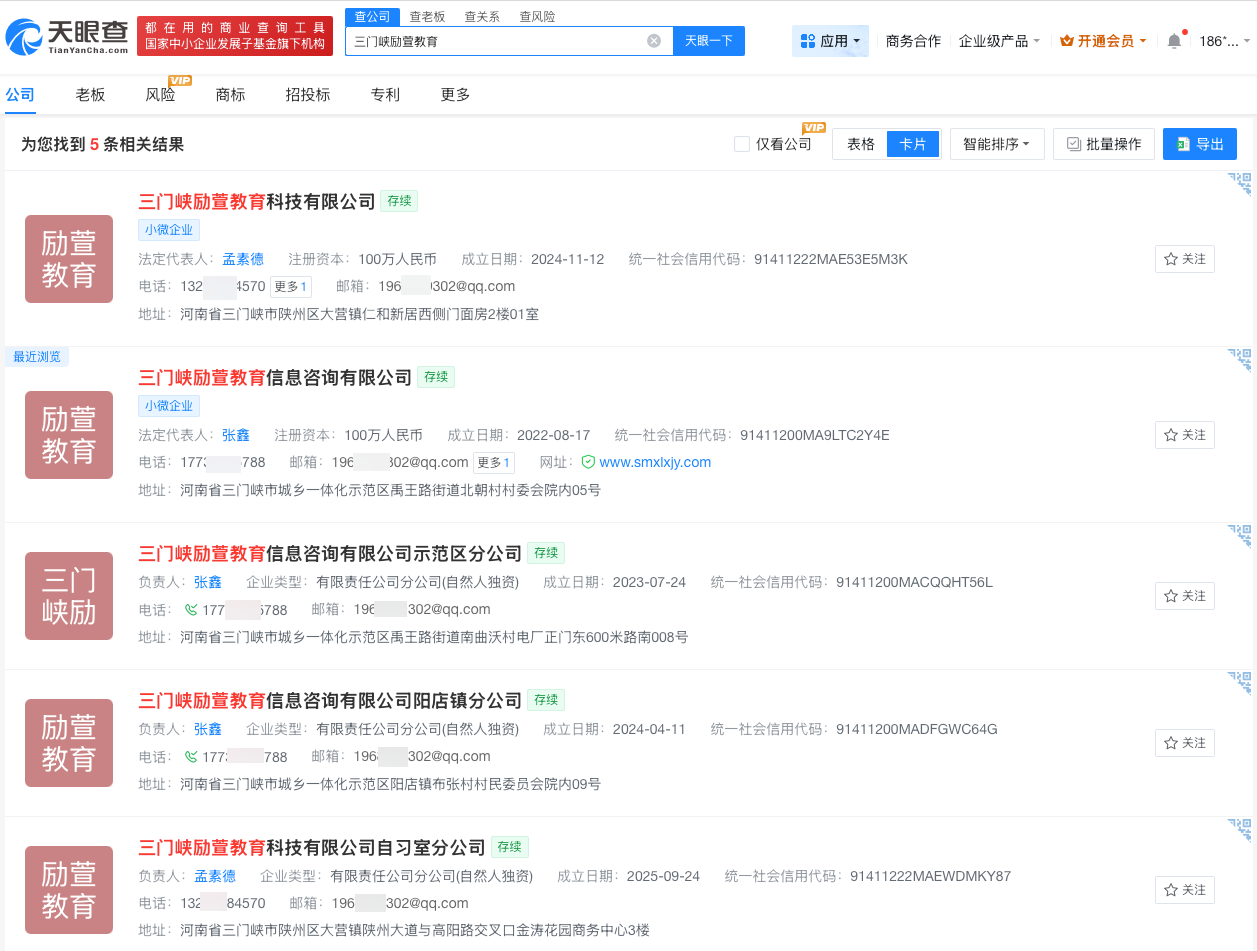Visit www.smxlxjy.com website link
Image resolution: width=1257 pixels, height=951 pixels.
(x=655, y=462)
